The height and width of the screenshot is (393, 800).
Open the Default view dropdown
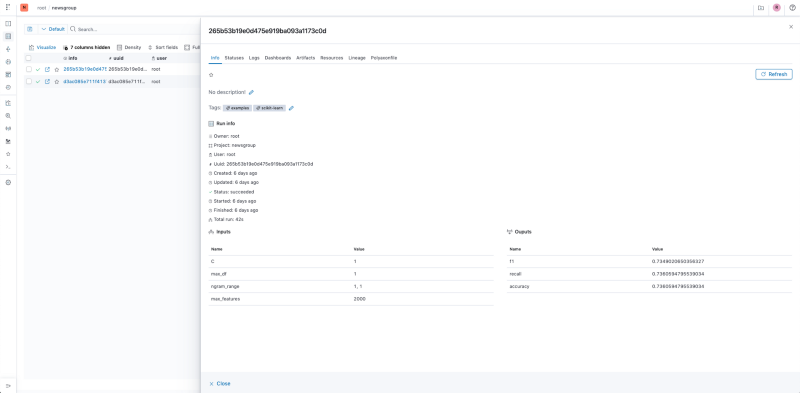(53, 29)
